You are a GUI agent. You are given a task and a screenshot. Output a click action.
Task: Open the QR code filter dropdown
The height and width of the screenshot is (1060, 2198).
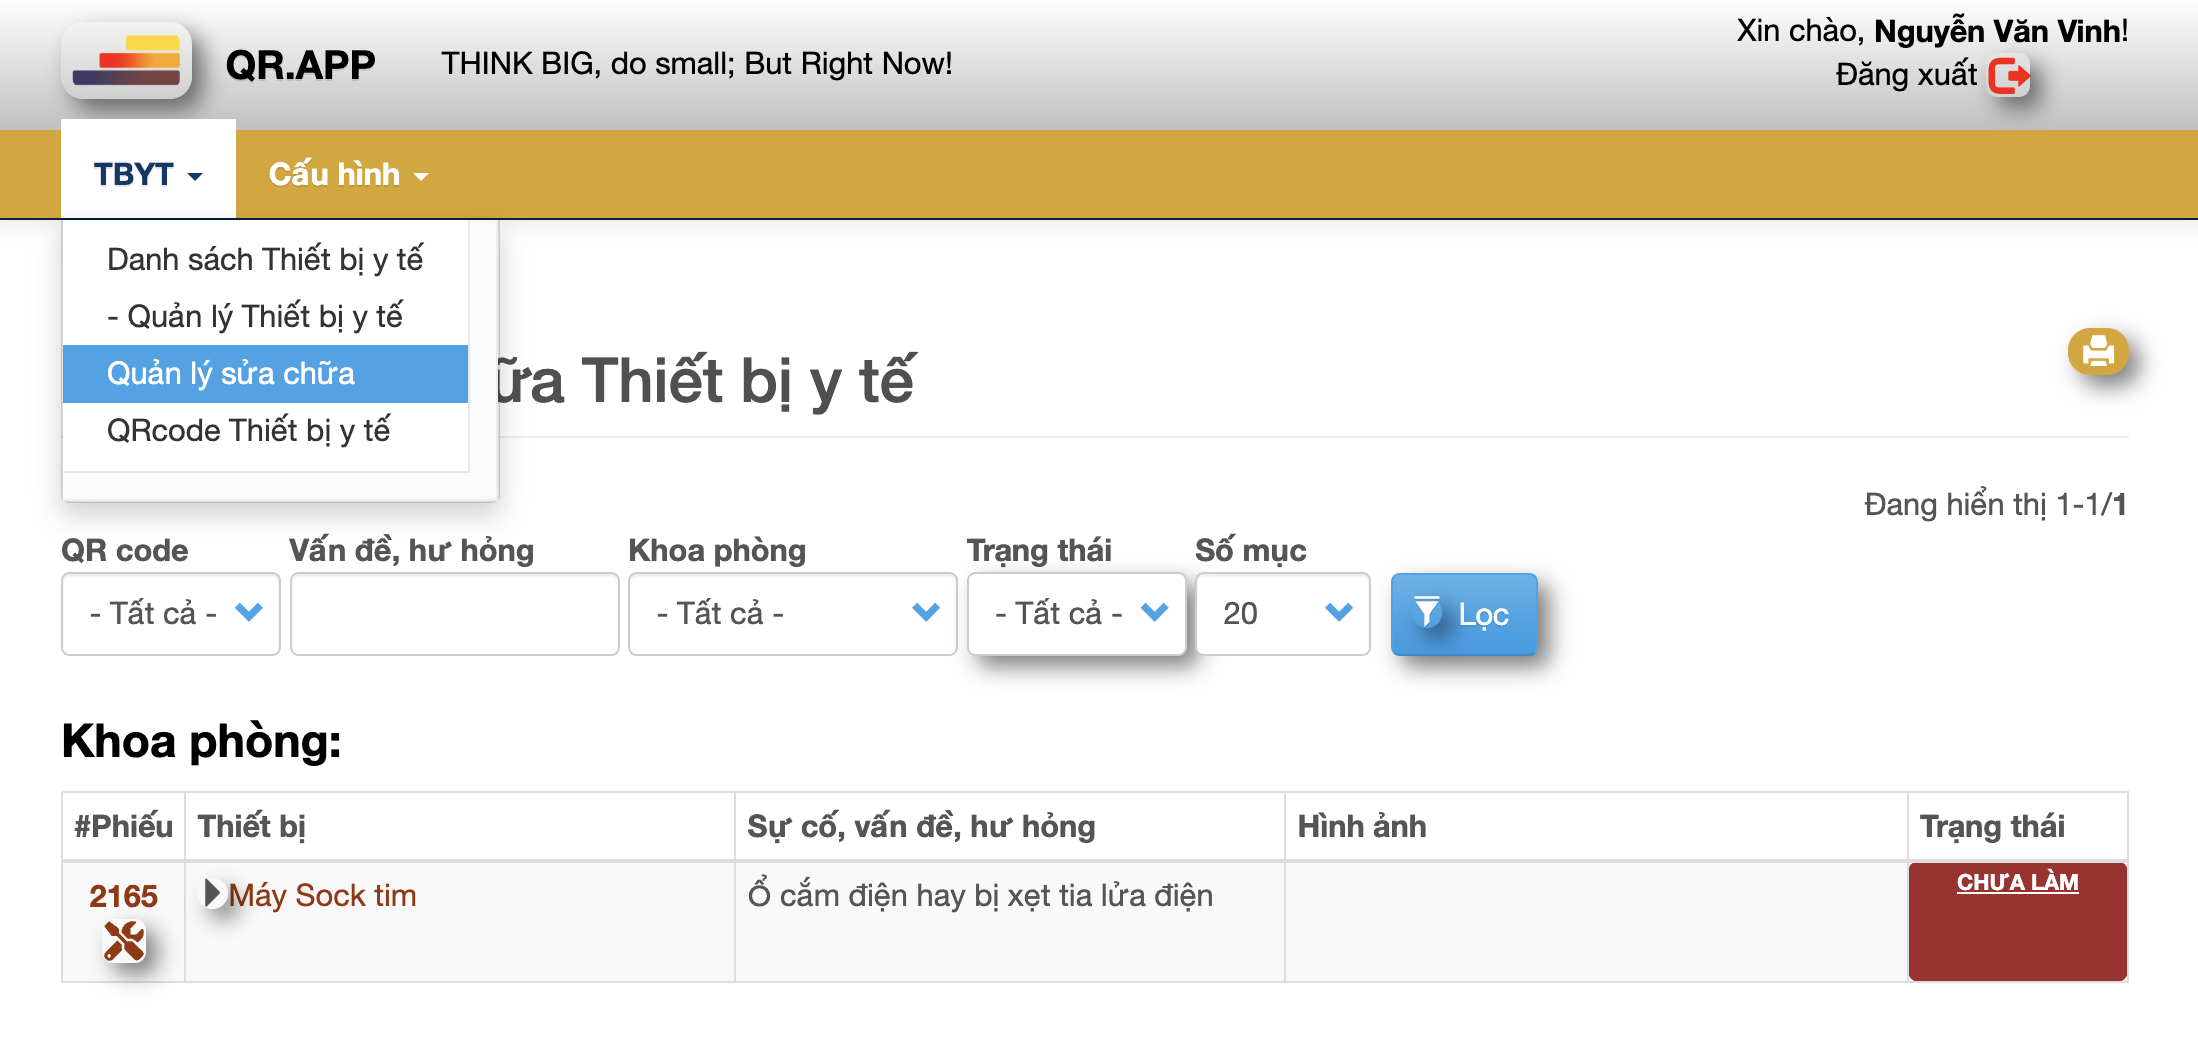pyautogui.click(x=171, y=613)
